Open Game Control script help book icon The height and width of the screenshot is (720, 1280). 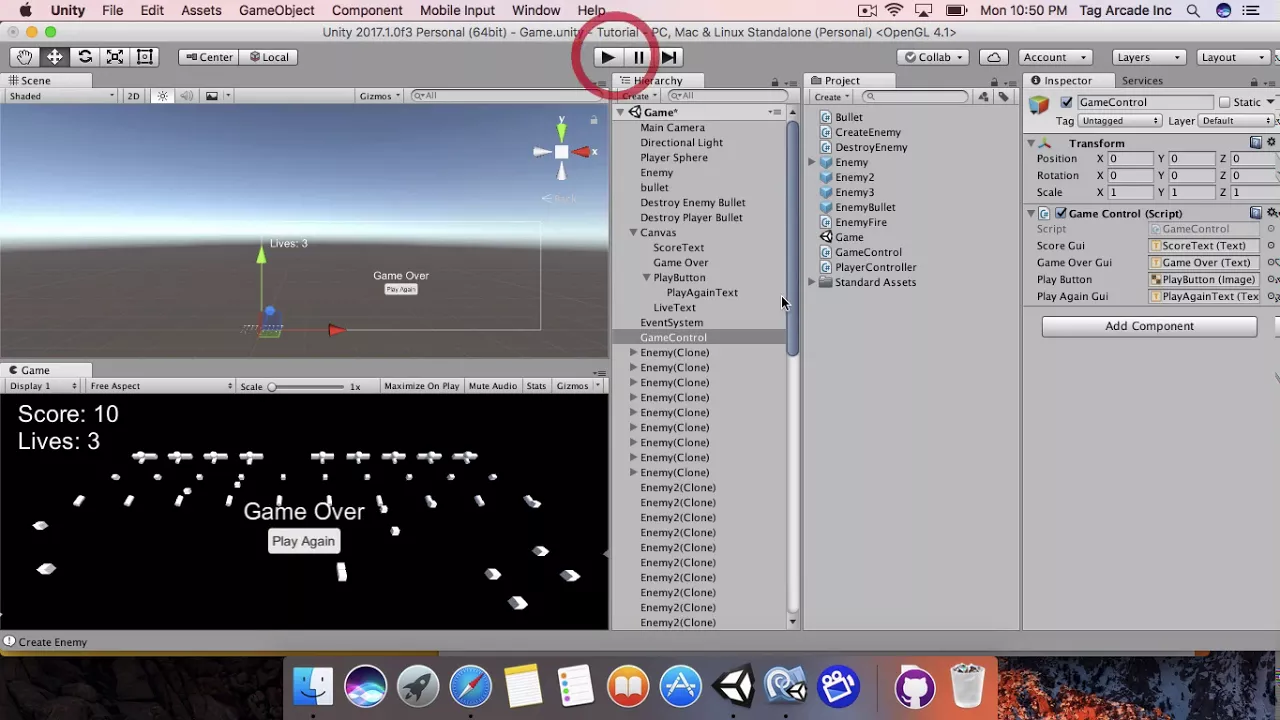[1256, 213]
